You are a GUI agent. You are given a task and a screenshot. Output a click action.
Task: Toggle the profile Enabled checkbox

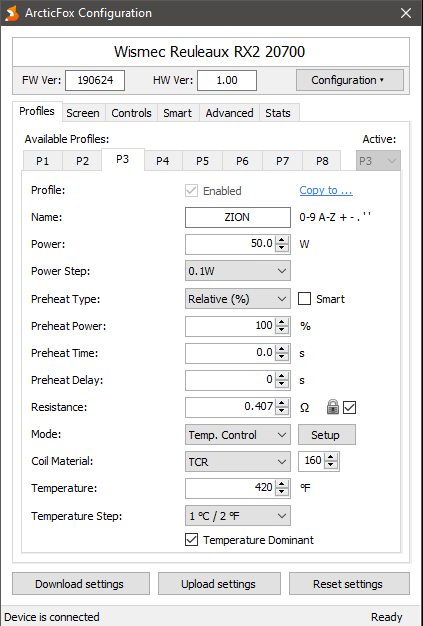[192, 190]
